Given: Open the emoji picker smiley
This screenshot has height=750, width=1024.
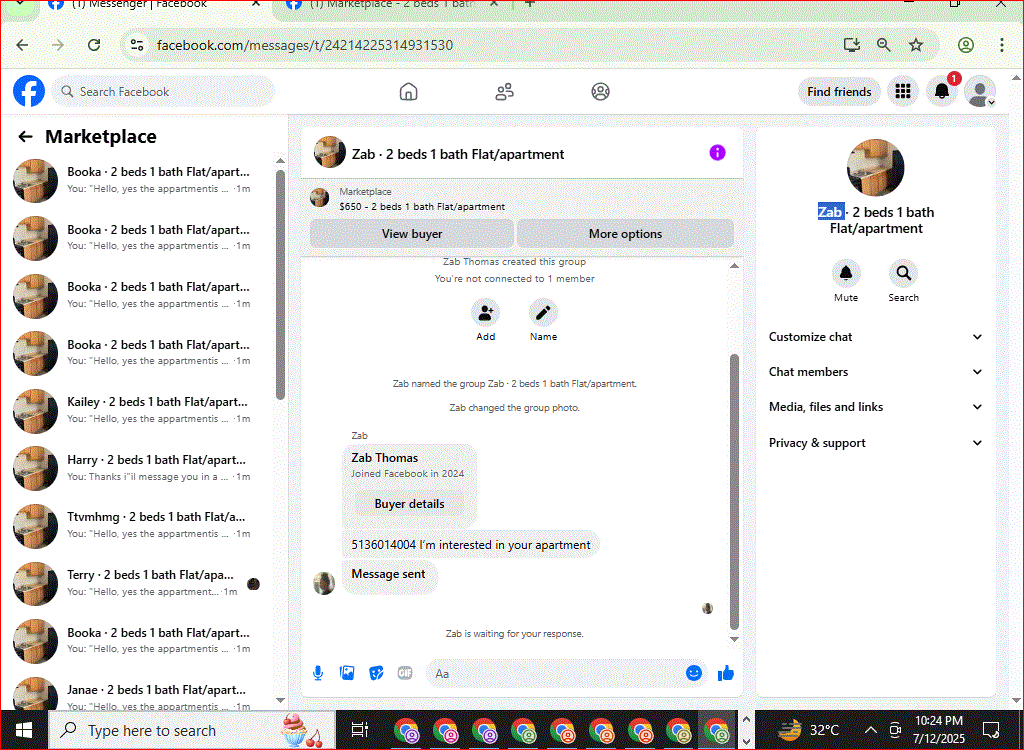Looking at the screenshot, I should point(694,673).
